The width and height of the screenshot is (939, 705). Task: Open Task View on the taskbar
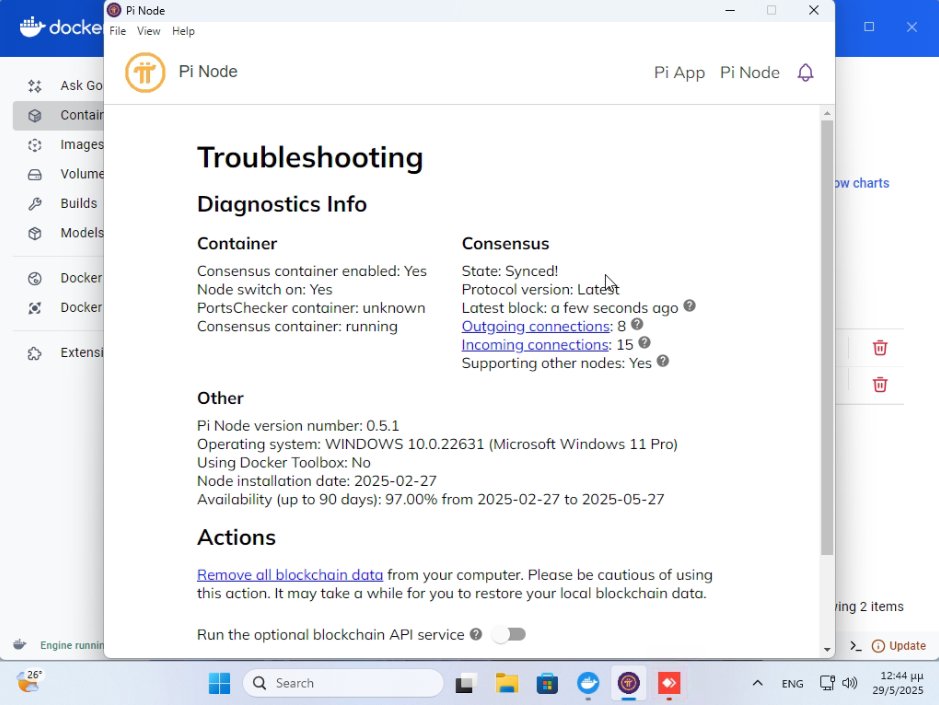click(465, 683)
